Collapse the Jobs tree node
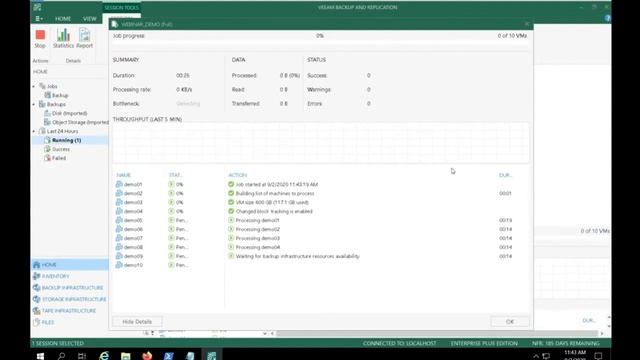640x360 pixels. pos(34,87)
